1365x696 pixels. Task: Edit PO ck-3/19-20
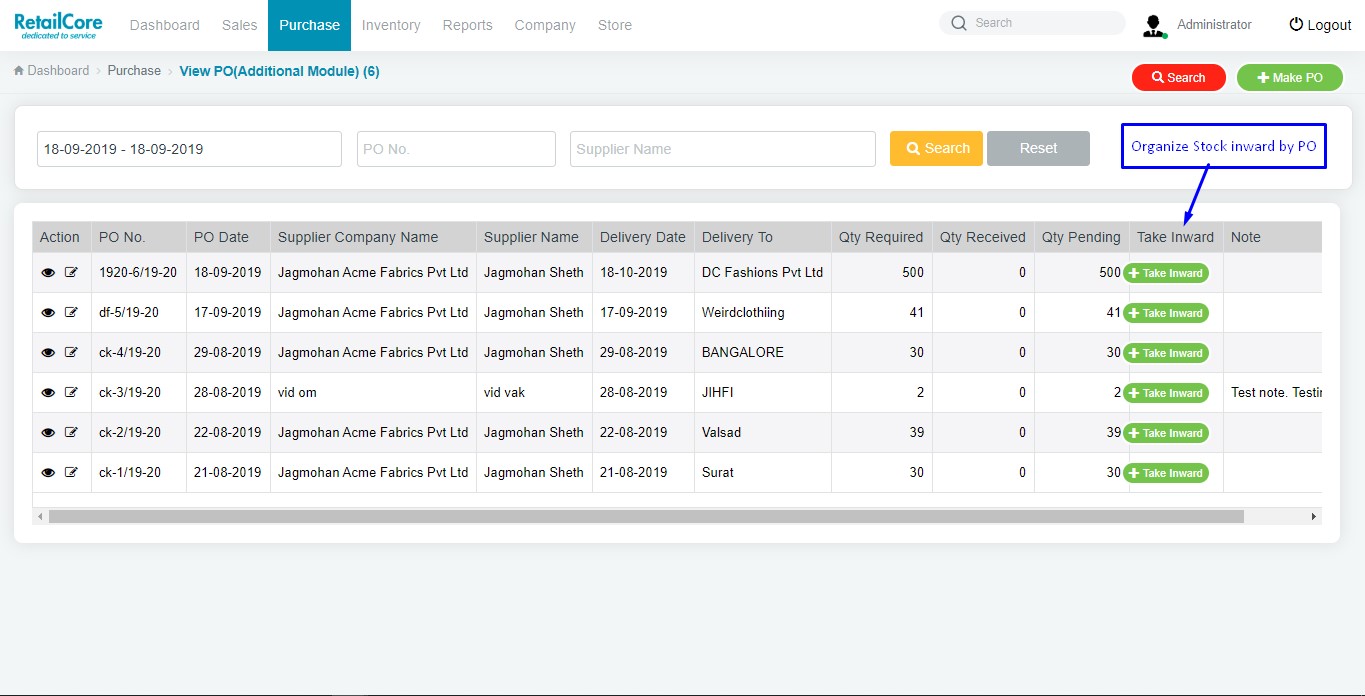[x=71, y=392]
